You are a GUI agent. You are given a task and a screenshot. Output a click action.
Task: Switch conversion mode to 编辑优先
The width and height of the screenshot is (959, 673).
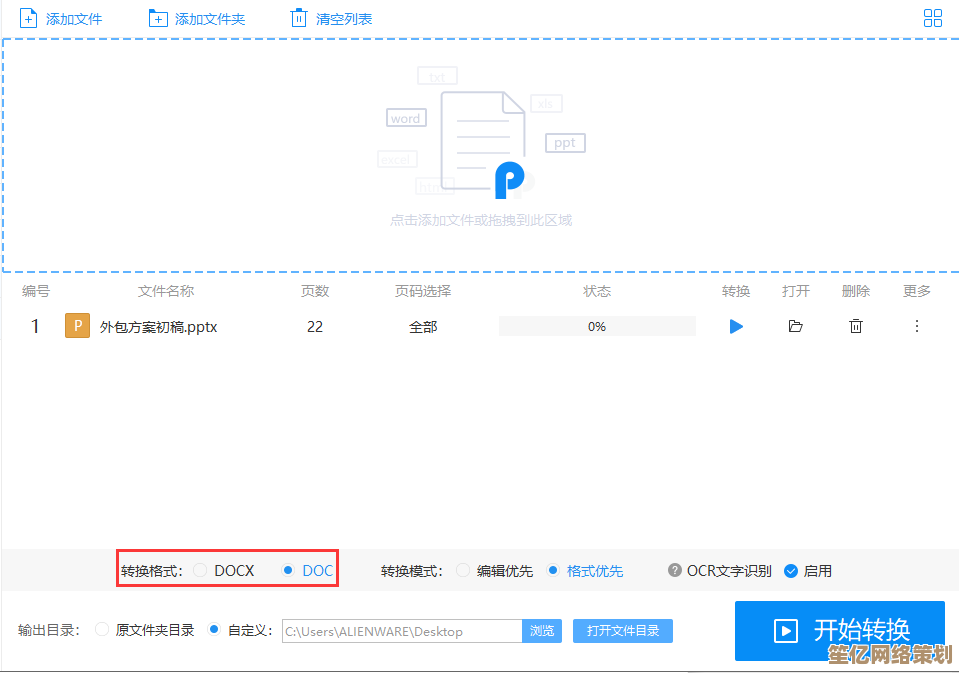coord(462,570)
